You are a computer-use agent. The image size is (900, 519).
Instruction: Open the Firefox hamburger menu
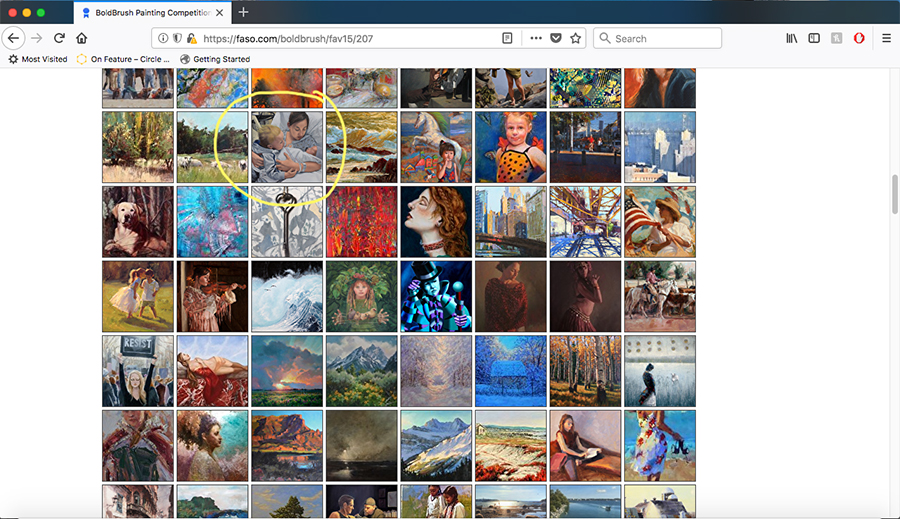[886, 38]
